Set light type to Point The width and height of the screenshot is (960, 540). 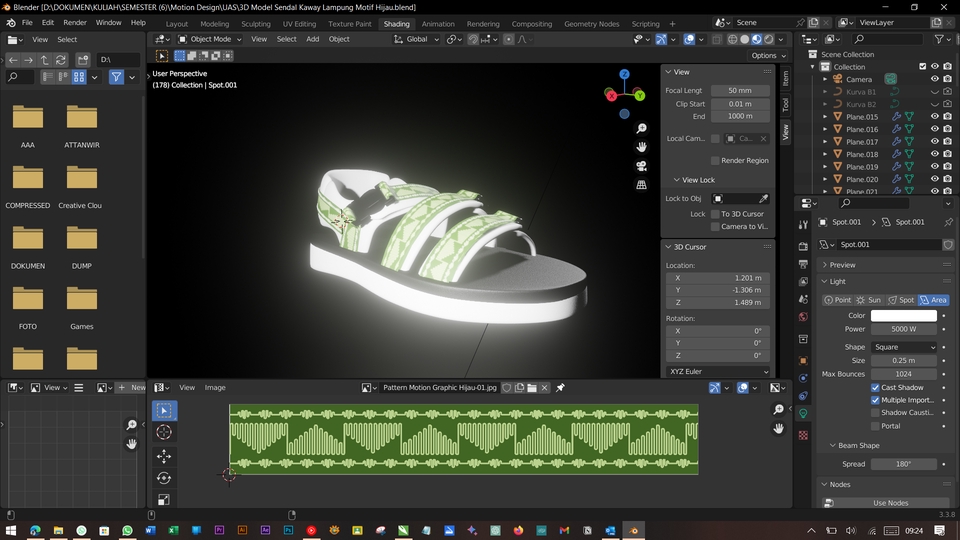[x=838, y=300]
